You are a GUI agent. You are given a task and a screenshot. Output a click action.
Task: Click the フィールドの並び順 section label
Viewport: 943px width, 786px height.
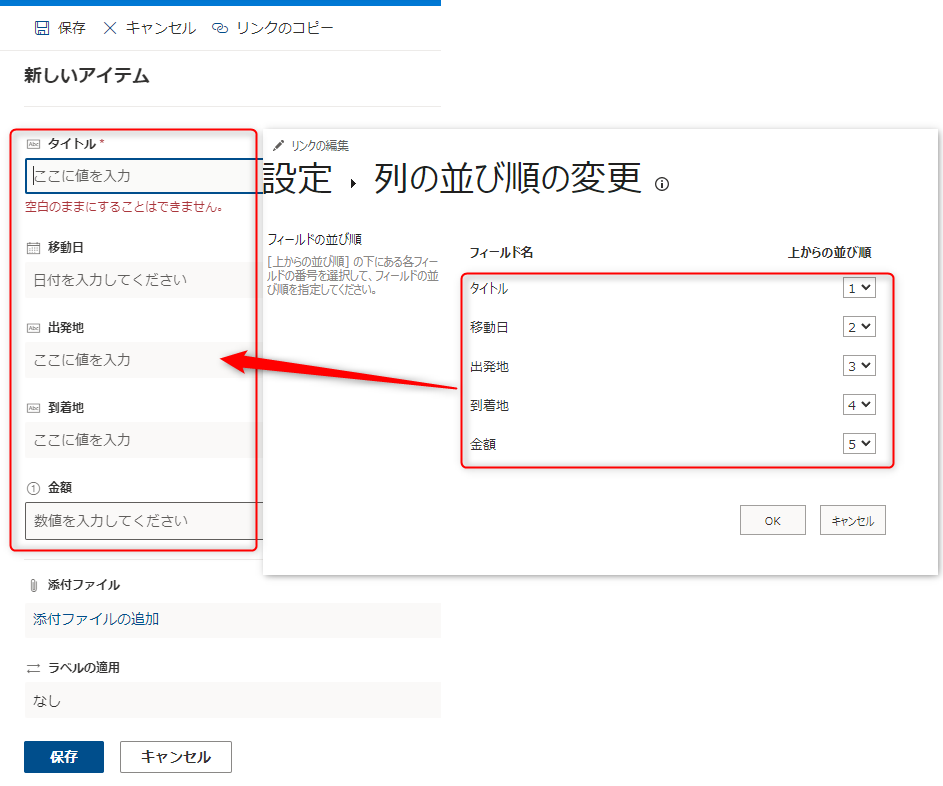pyautogui.click(x=315, y=239)
